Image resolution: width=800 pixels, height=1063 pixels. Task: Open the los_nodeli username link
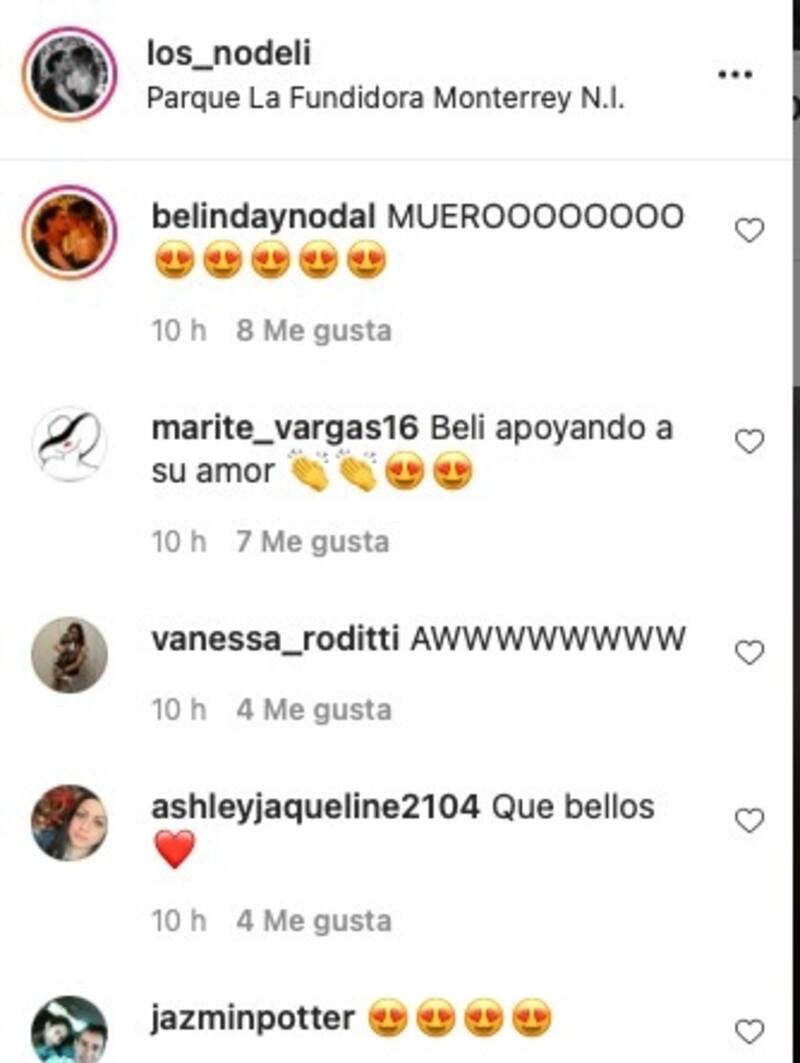pos(229,53)
